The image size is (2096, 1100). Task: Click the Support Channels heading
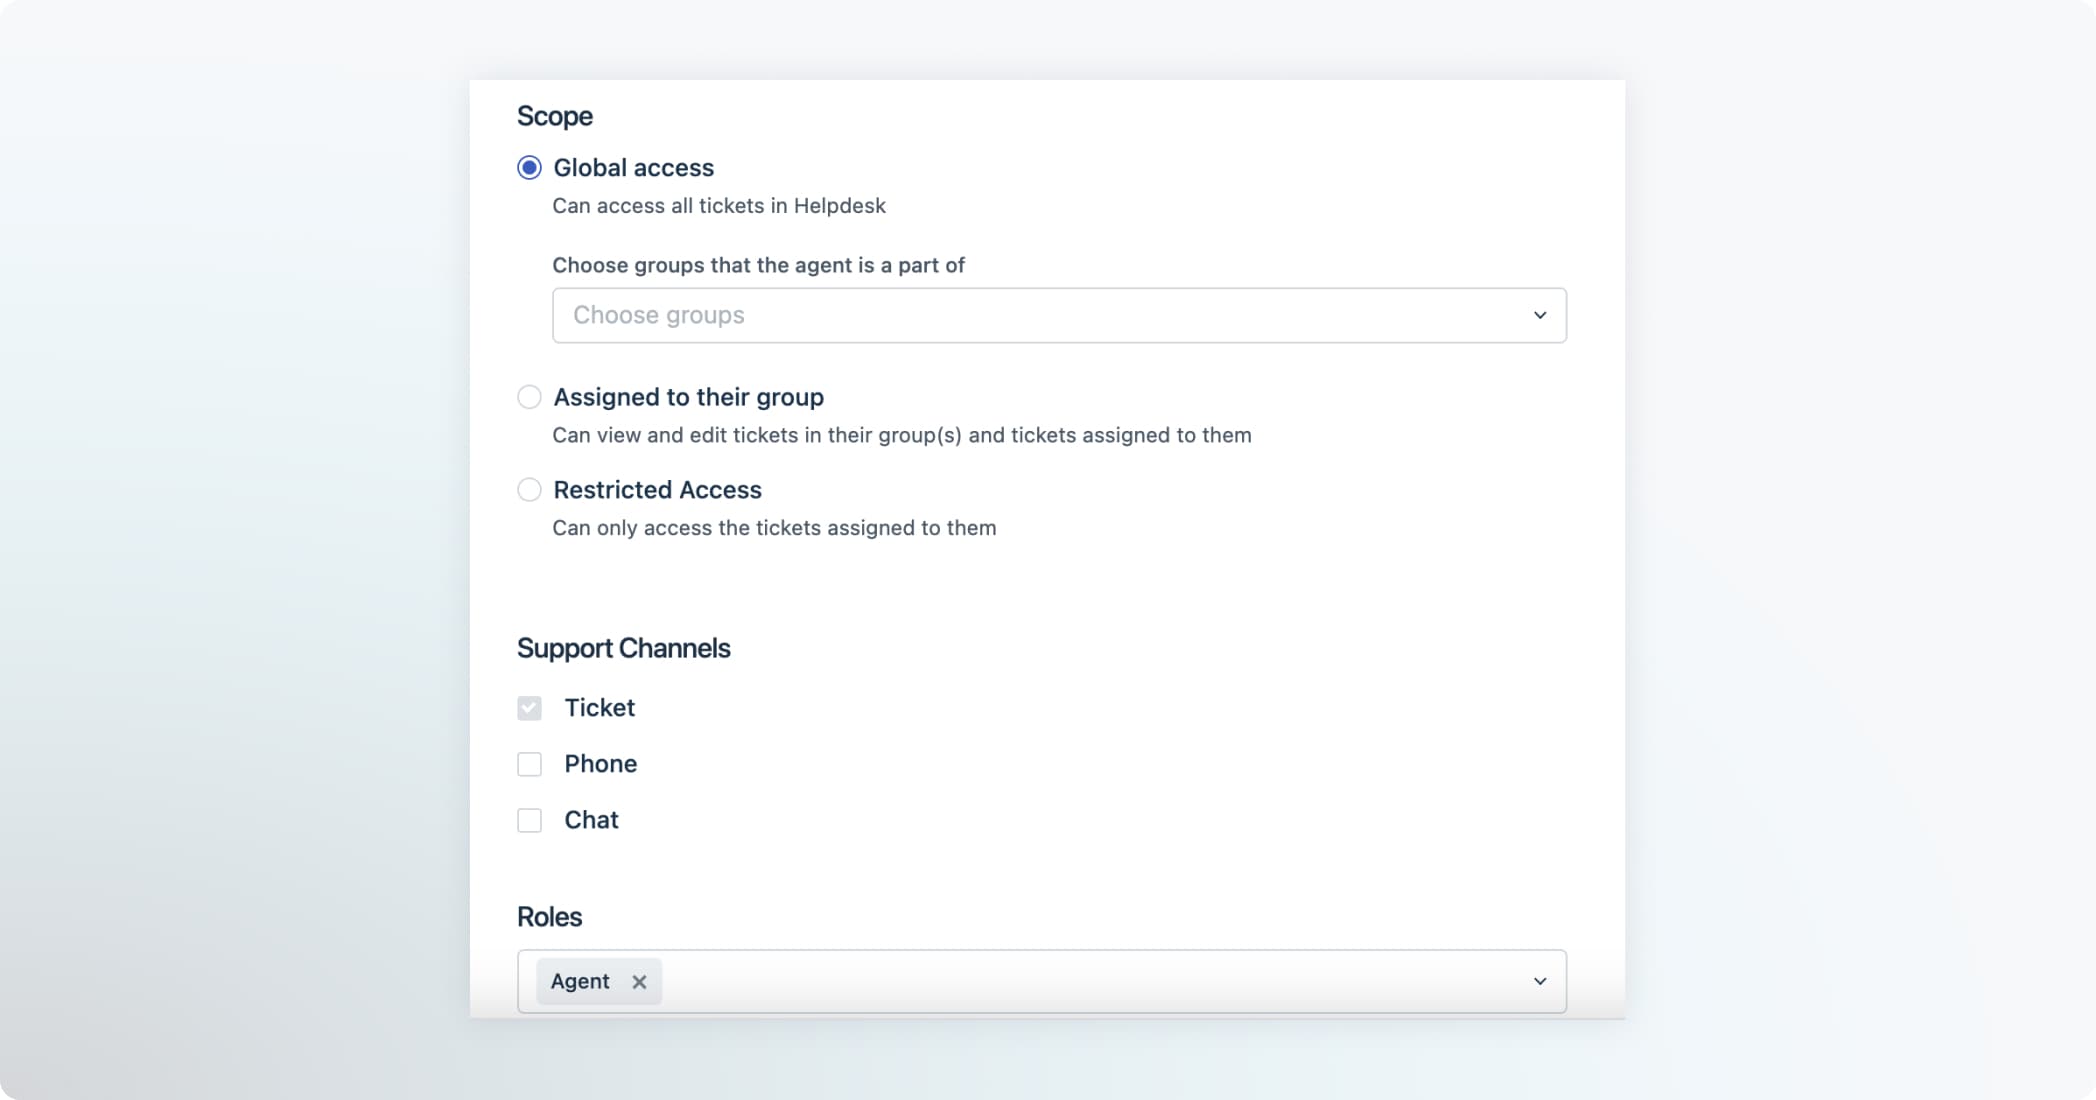[x=624, y=648]
